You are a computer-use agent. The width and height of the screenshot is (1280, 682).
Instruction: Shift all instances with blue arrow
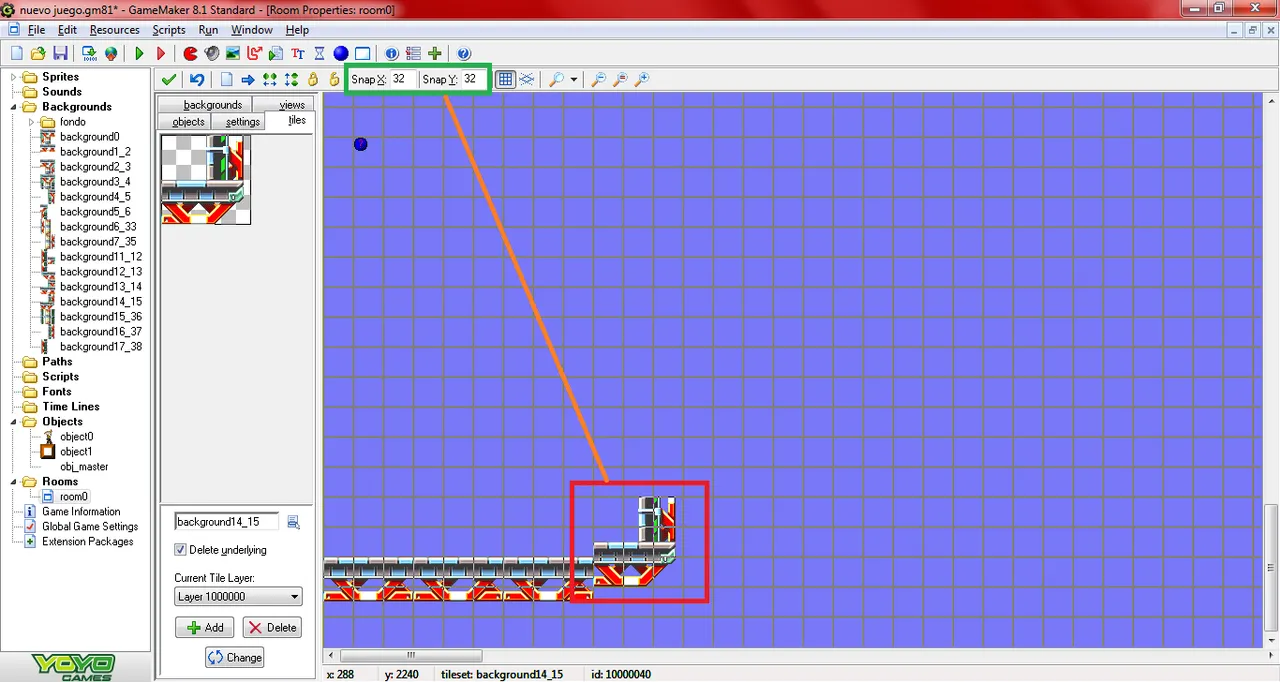point(248,79)
